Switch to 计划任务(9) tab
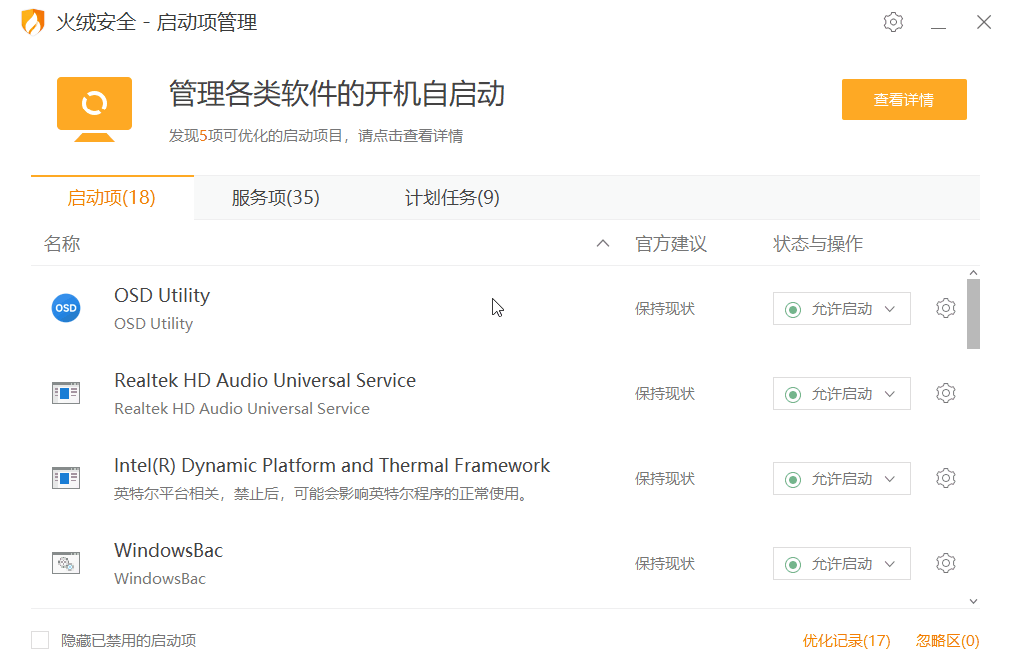Viewport: 1017px width, 654px height. [452, 198]
